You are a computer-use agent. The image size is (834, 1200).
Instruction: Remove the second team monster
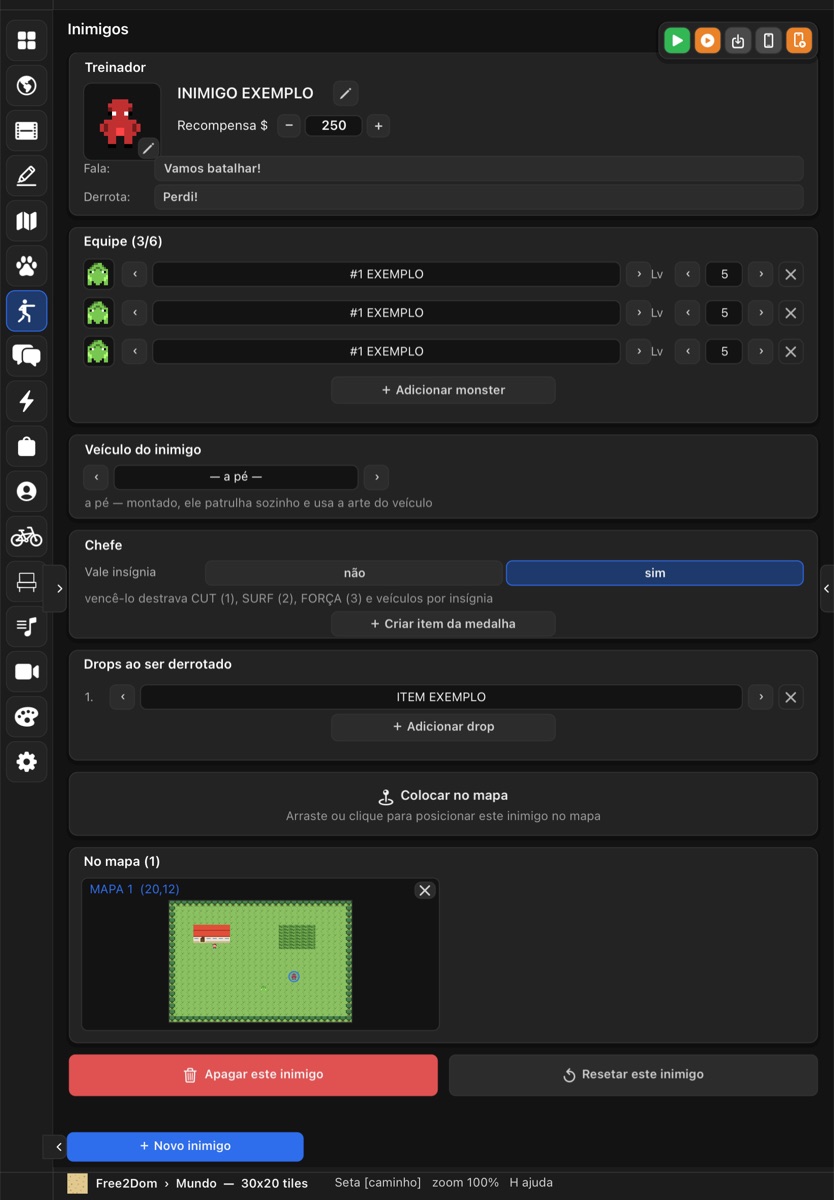(x=791, y=313)
